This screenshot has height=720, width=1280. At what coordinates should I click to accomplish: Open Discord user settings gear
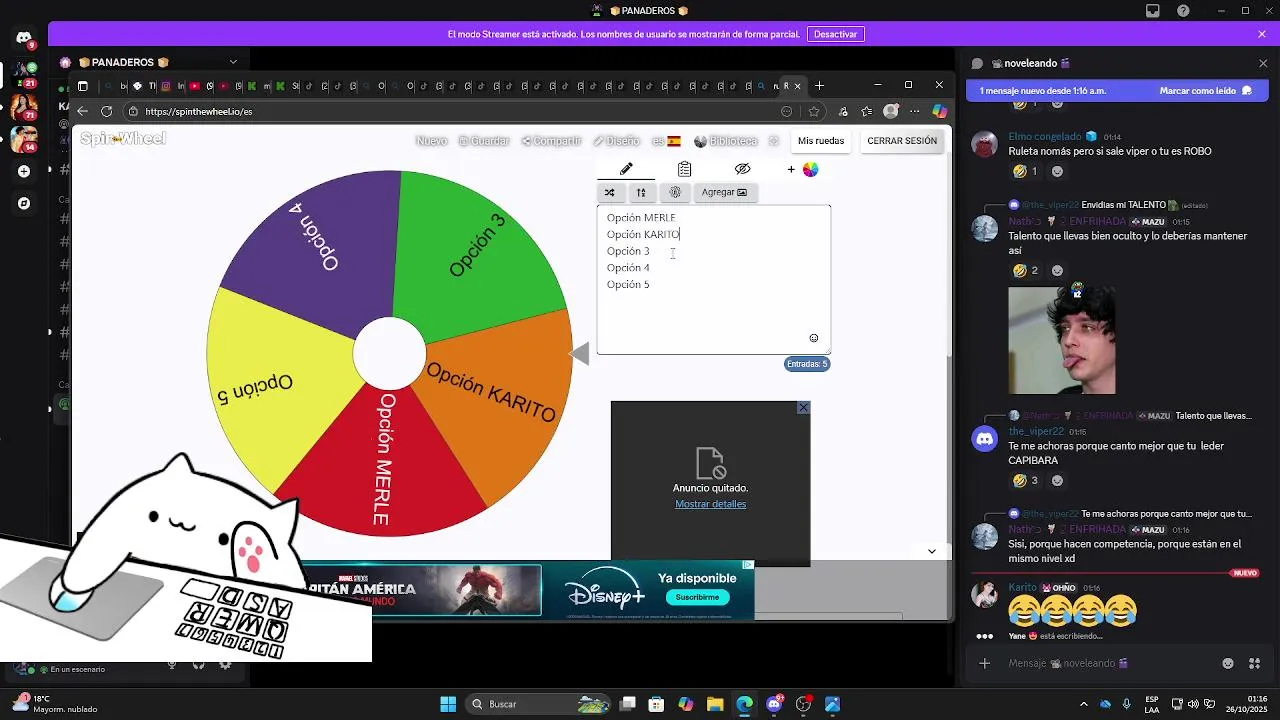tap(225, 665)
